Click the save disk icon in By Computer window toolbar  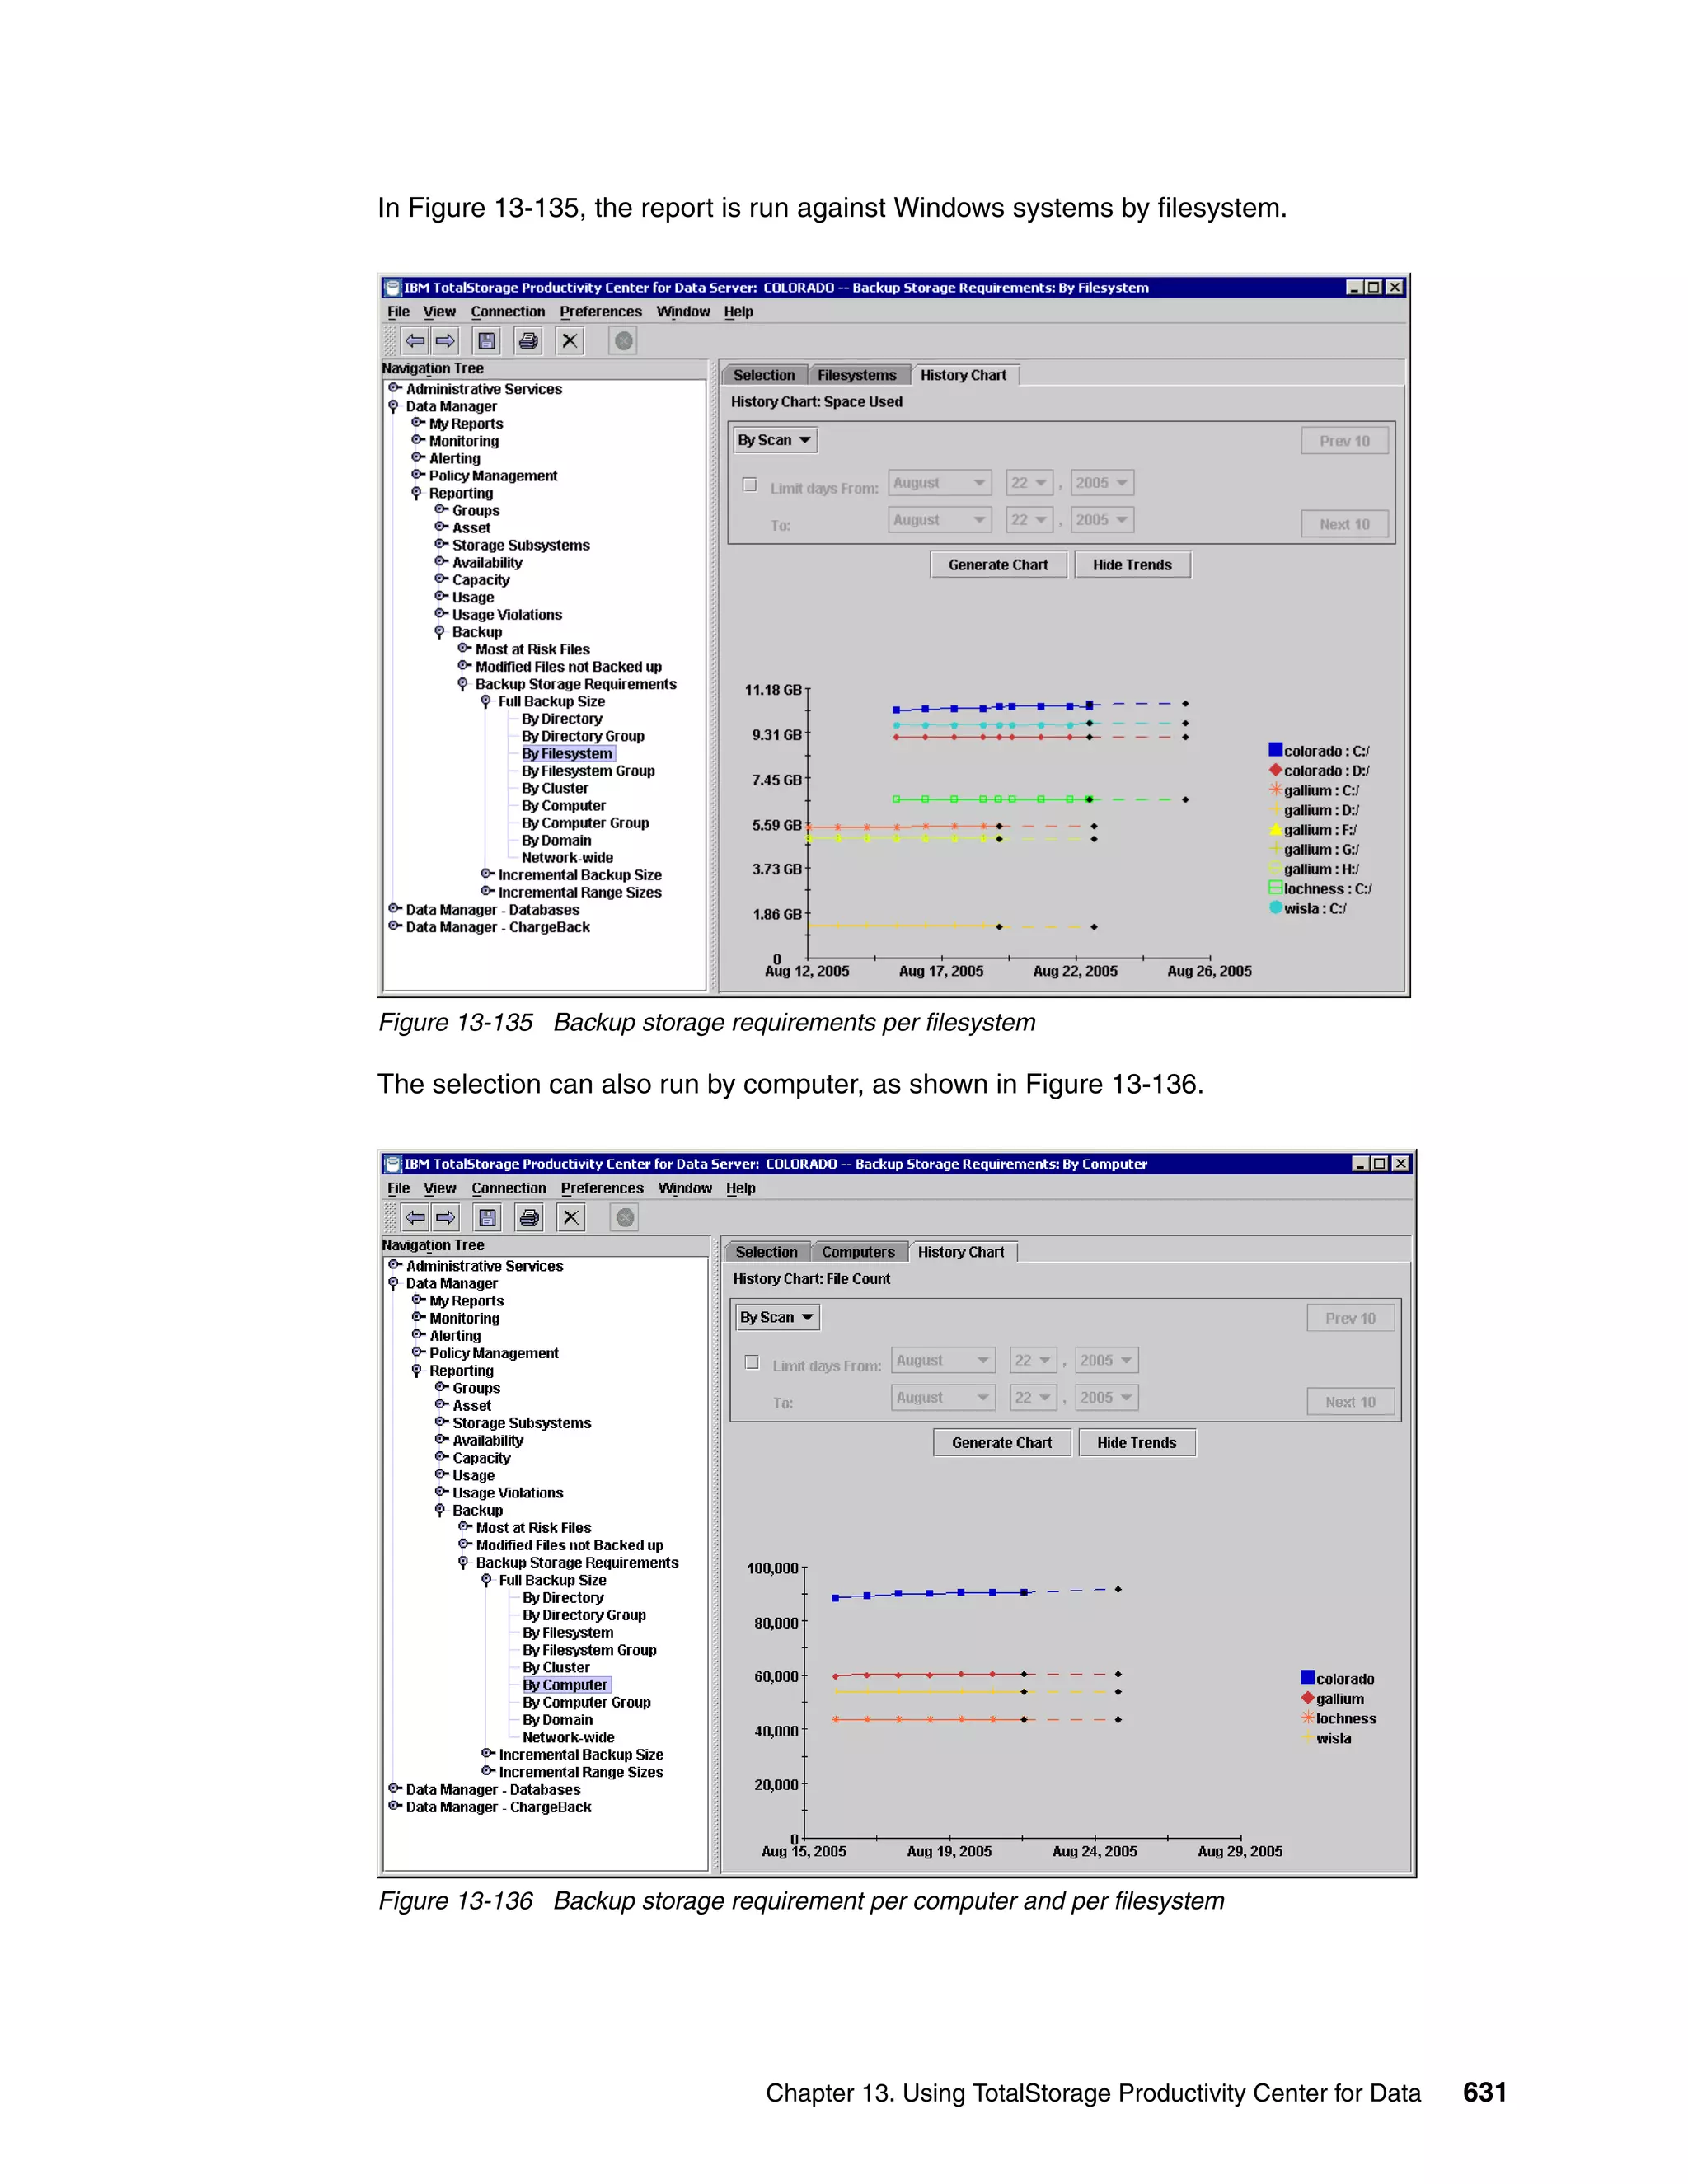click(488, 1217)
